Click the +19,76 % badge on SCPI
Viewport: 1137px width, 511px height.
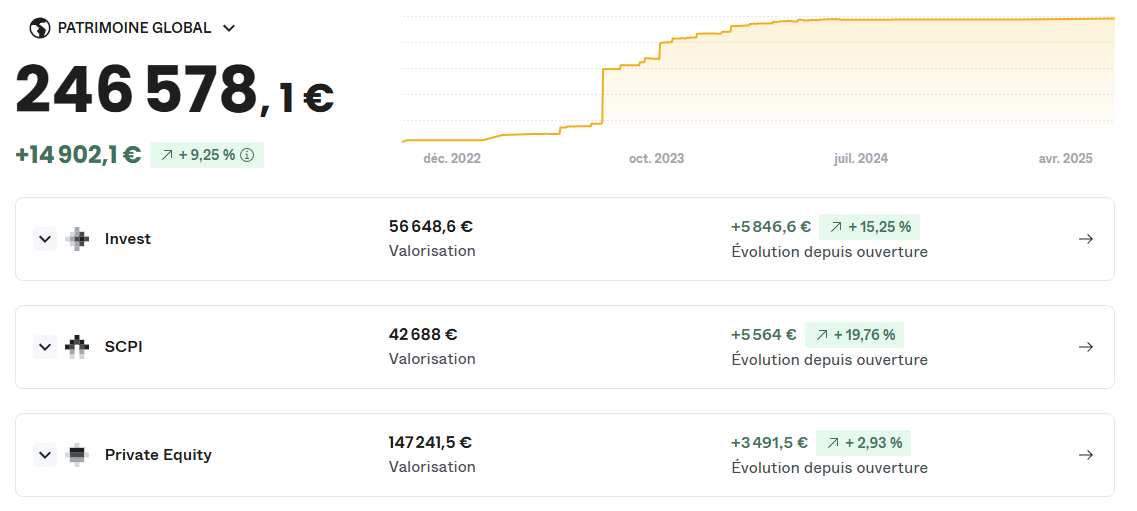(x=854, y=335)
